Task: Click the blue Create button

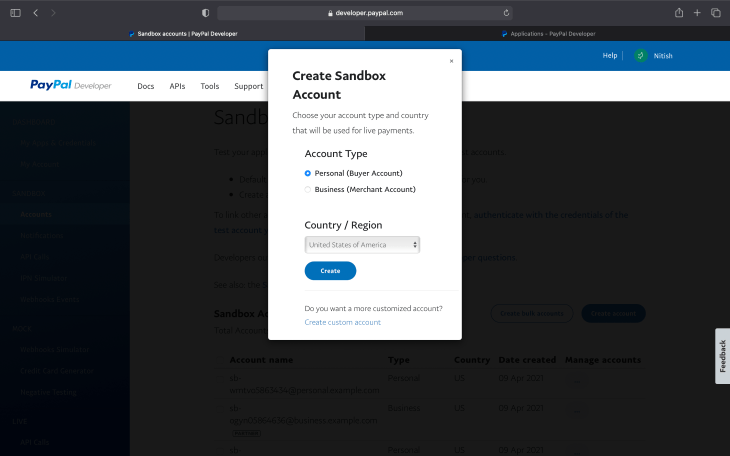Action: pyautogui.click(x=330, y=271)
